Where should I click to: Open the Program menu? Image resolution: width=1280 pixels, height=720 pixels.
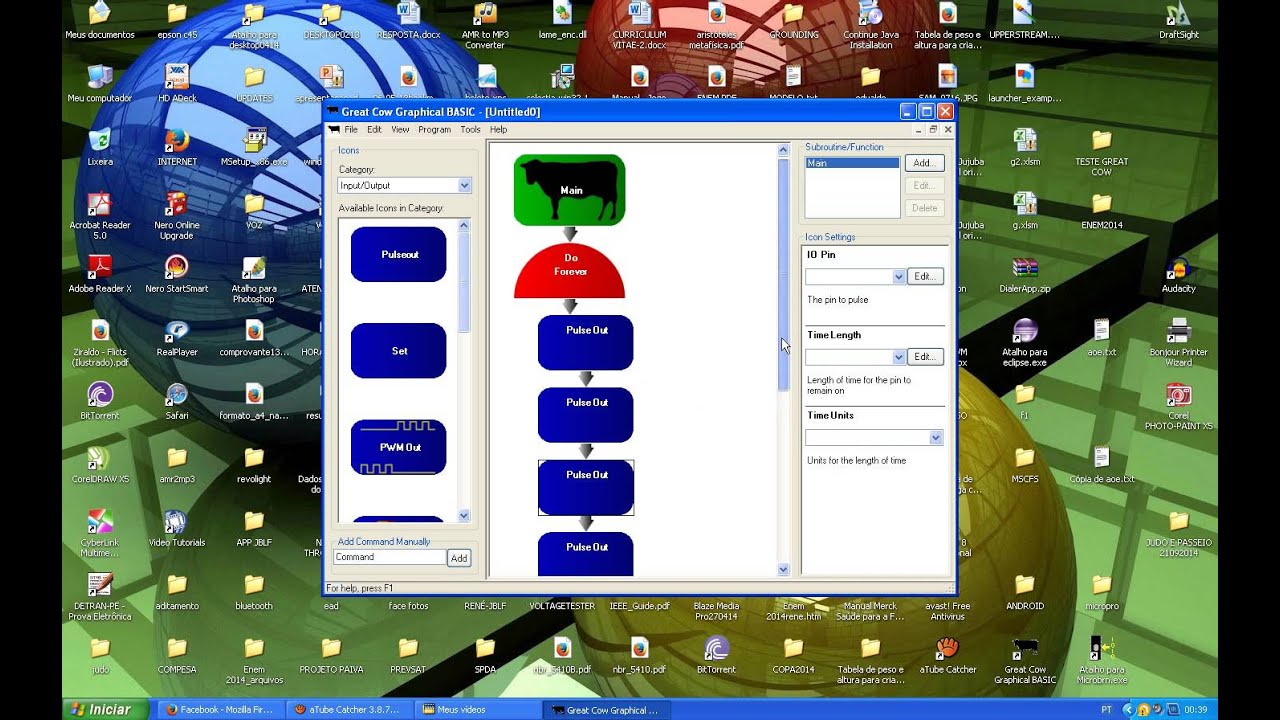tap(434, 129)
